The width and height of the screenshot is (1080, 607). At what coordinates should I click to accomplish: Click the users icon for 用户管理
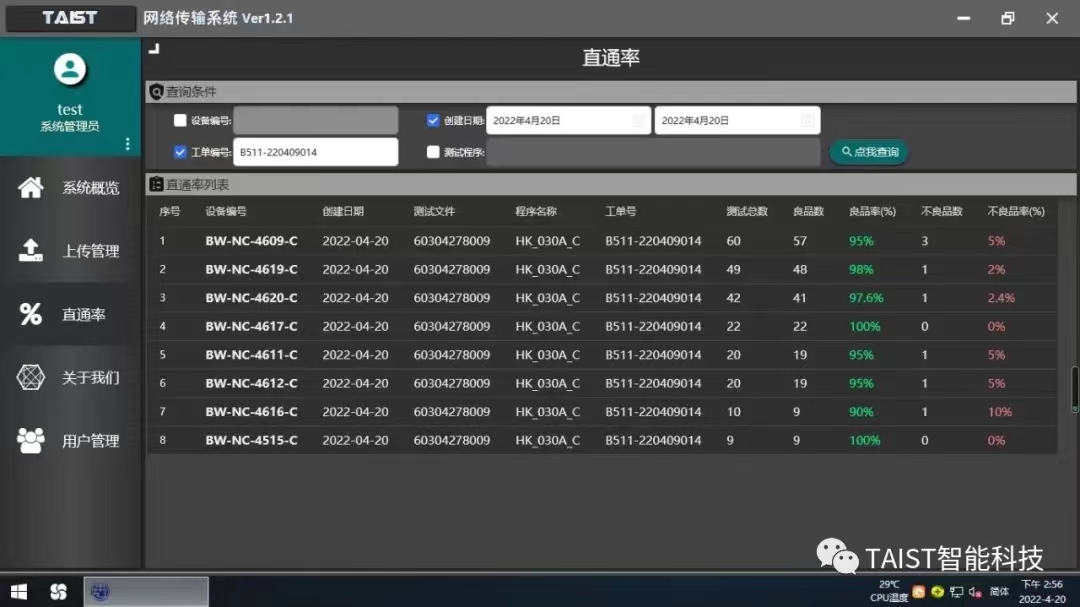tap(30, 440)
